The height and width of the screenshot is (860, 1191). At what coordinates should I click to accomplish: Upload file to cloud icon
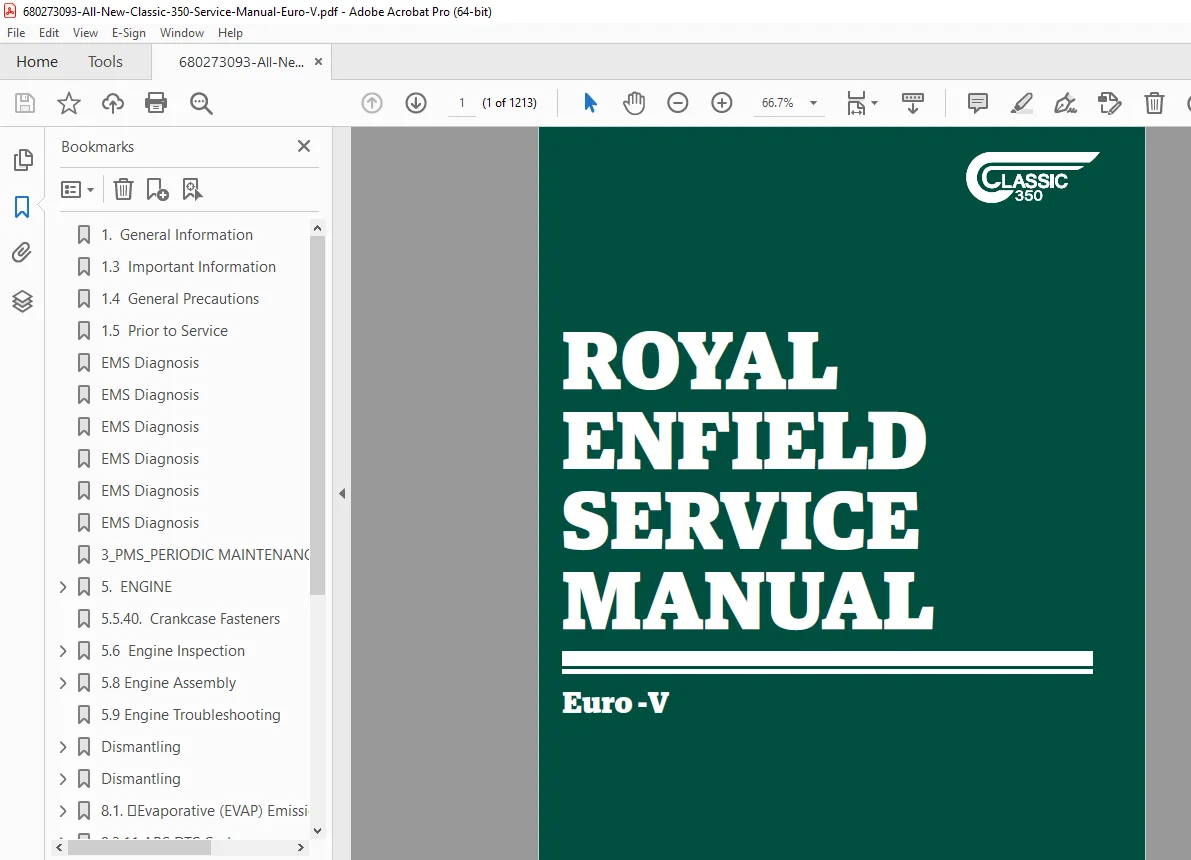click(112, 103)
